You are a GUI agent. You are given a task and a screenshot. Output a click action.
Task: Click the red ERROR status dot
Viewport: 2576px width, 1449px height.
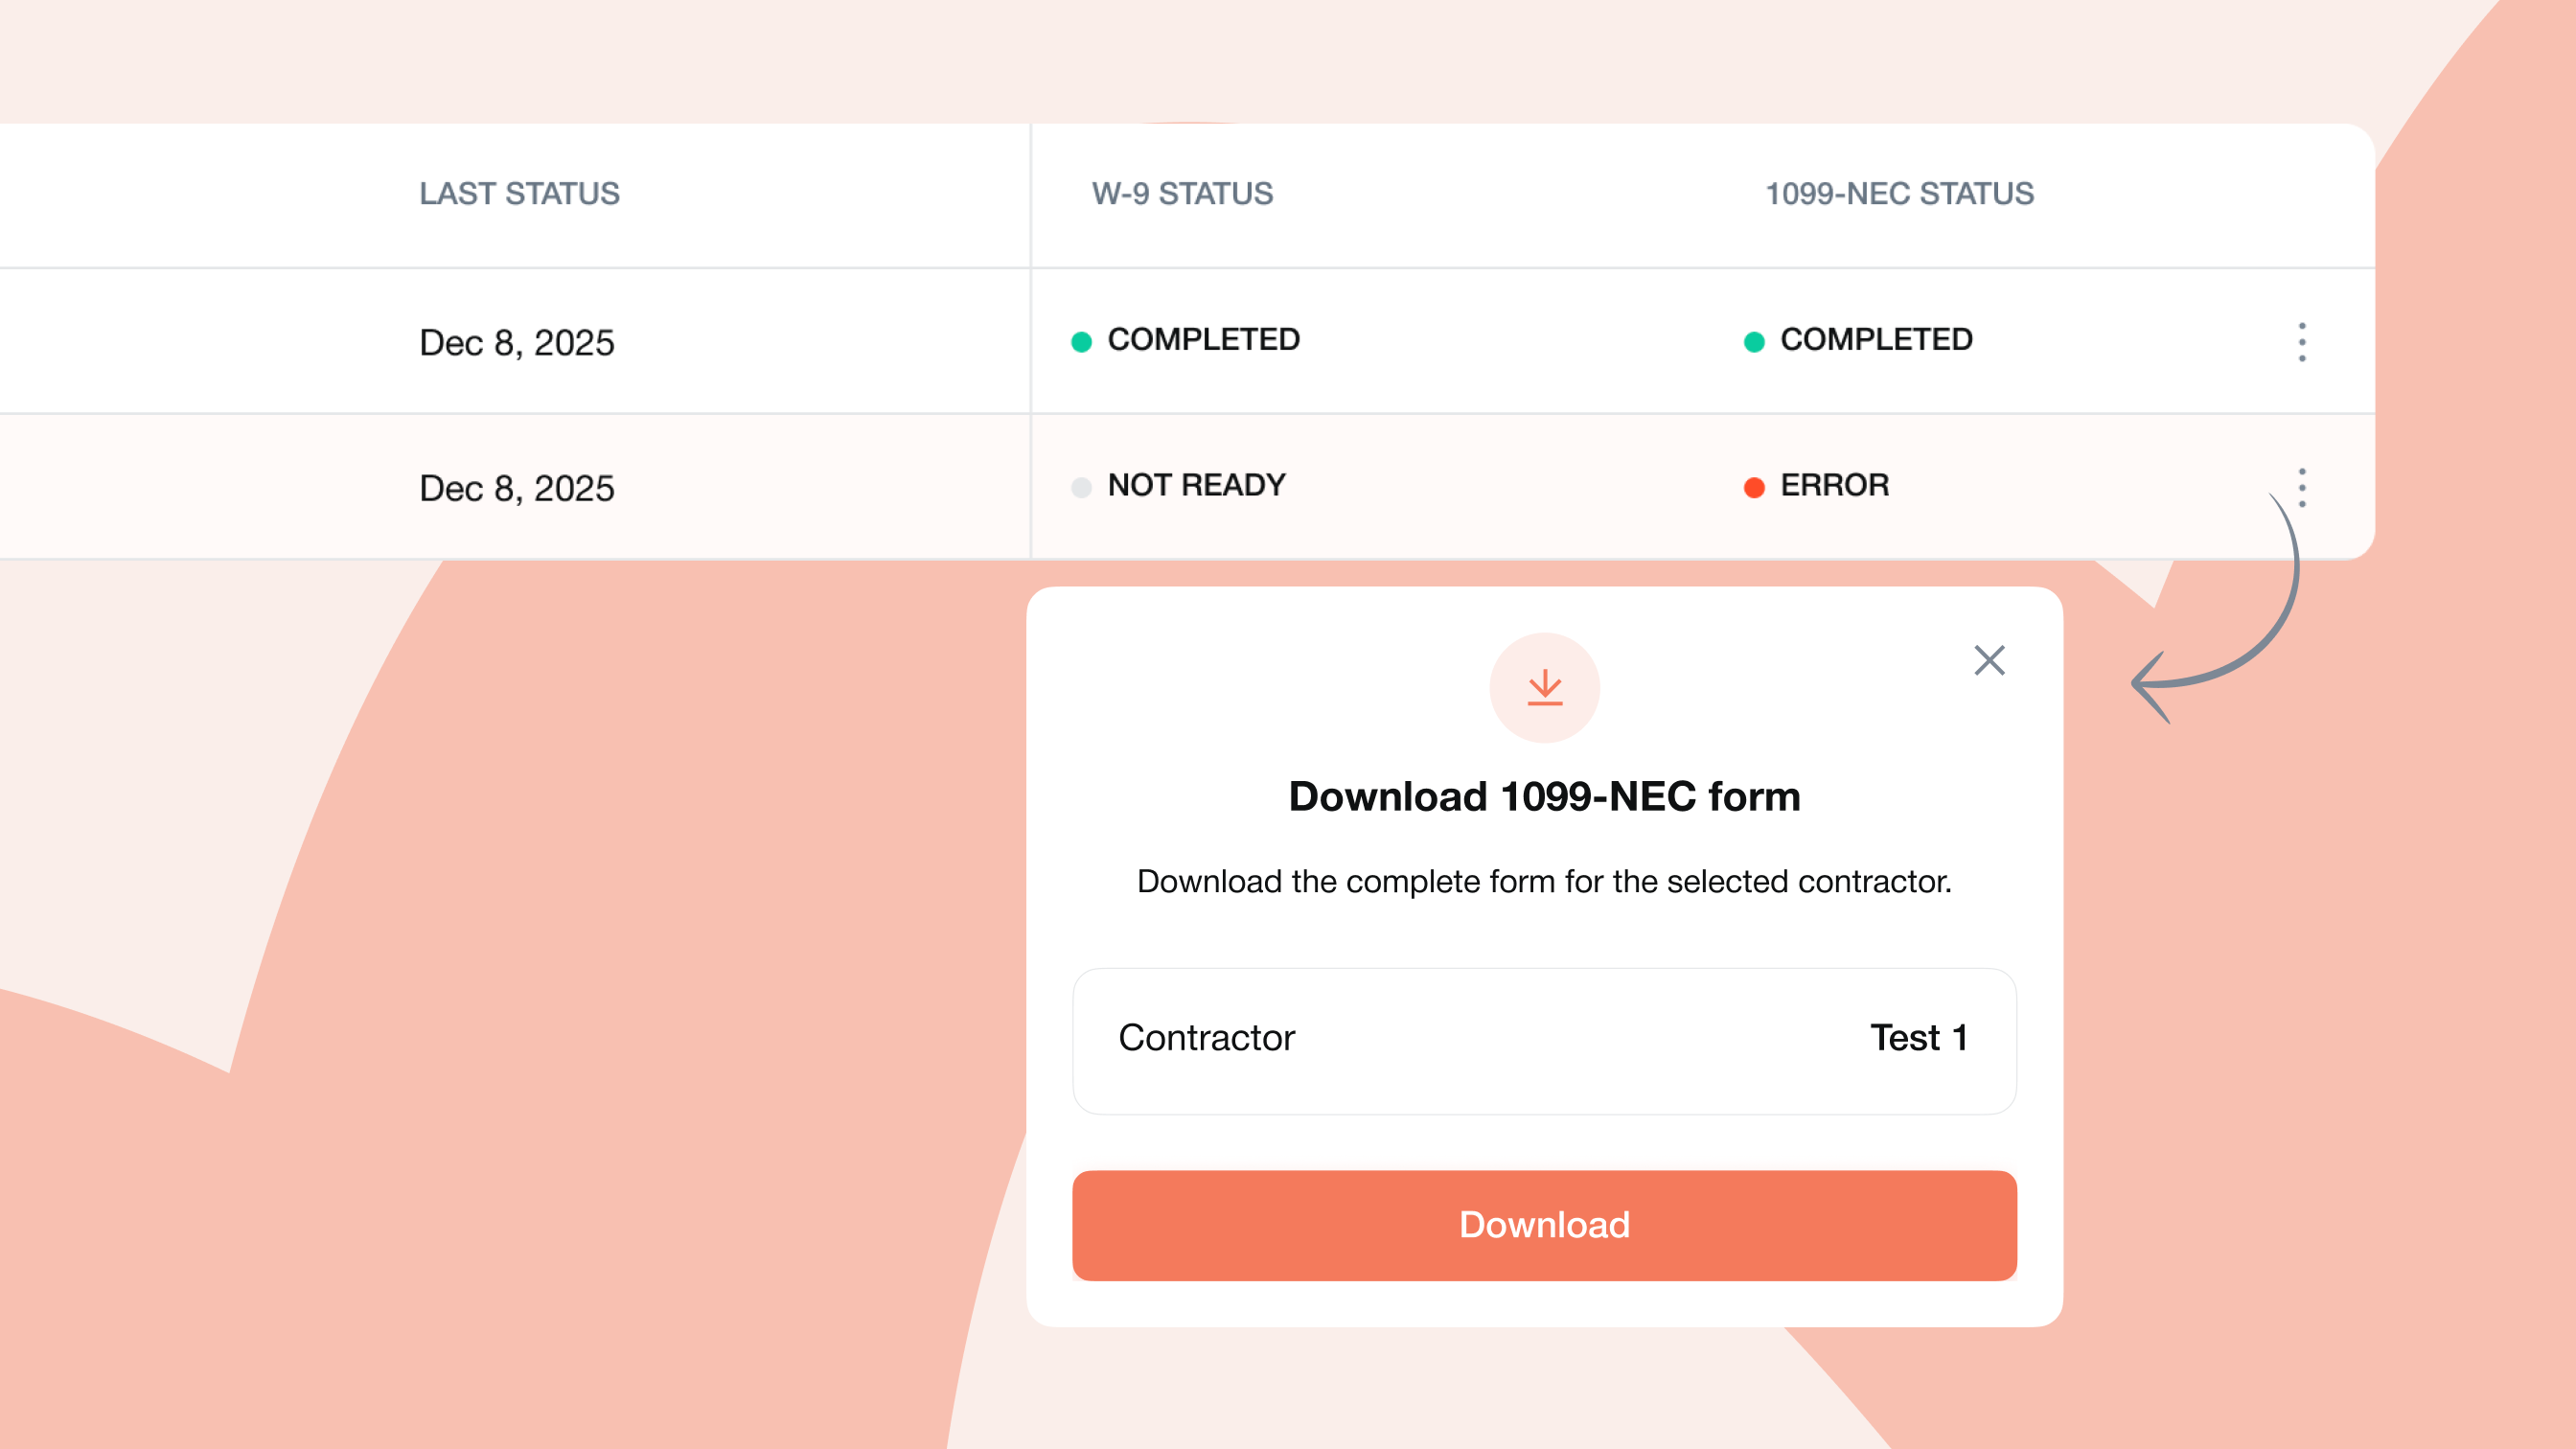click(1753, 488)
